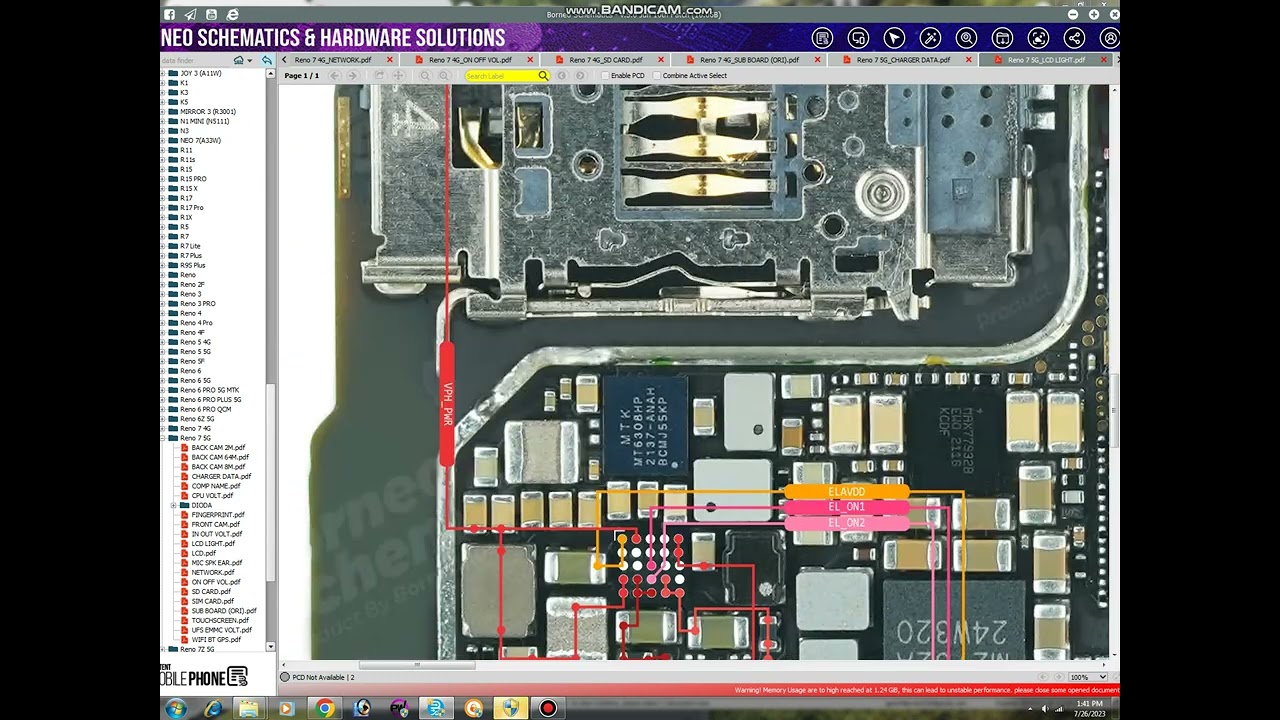Go to previous page arrow in PDF toolbar
Image resolution: width=1280 pixels, height=720 pixels.
pos(335,76)
